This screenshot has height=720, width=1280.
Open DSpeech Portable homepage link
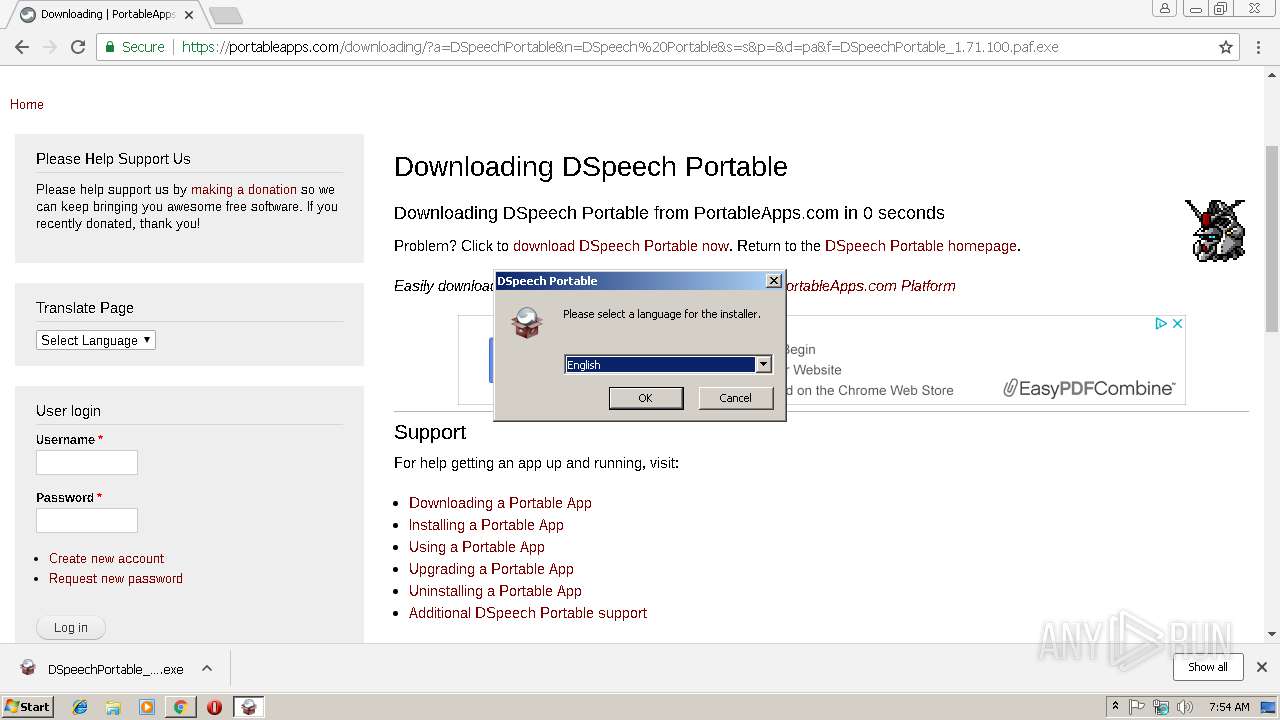pyautogui.click(x=921, y=246)
